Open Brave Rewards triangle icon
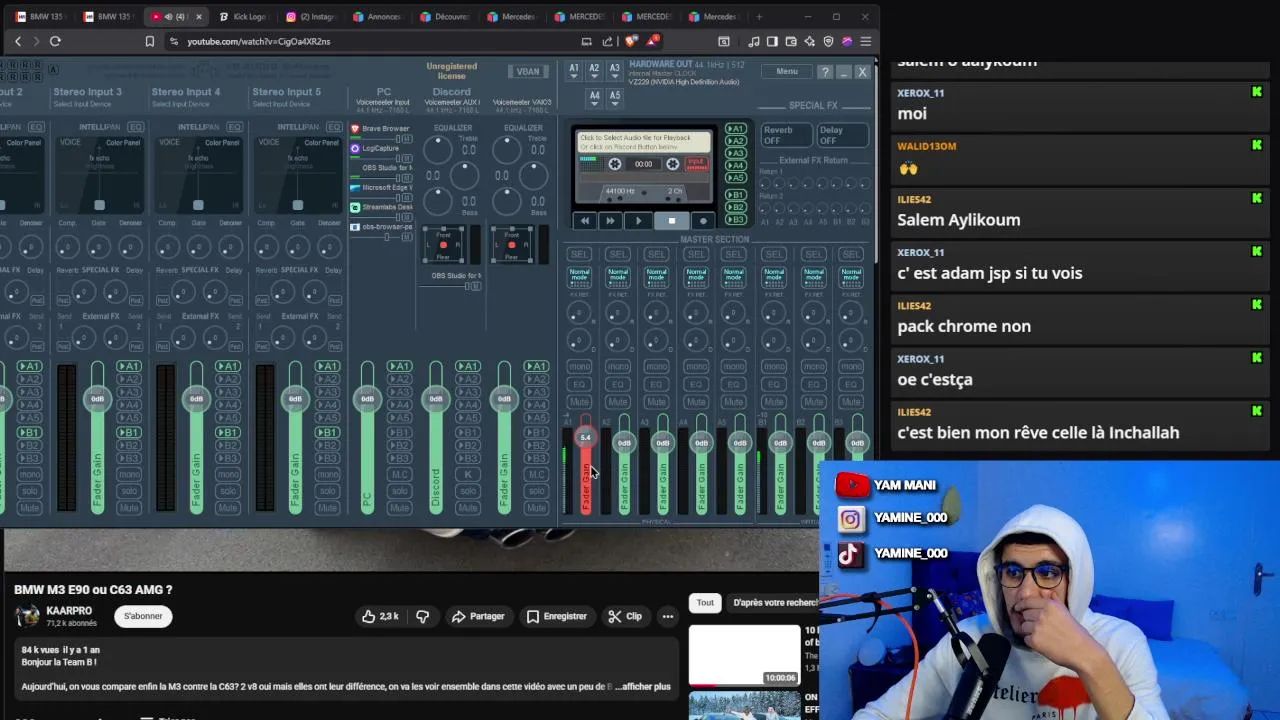The height and width of the screenshot is (720, 1280). coord(652,41)
